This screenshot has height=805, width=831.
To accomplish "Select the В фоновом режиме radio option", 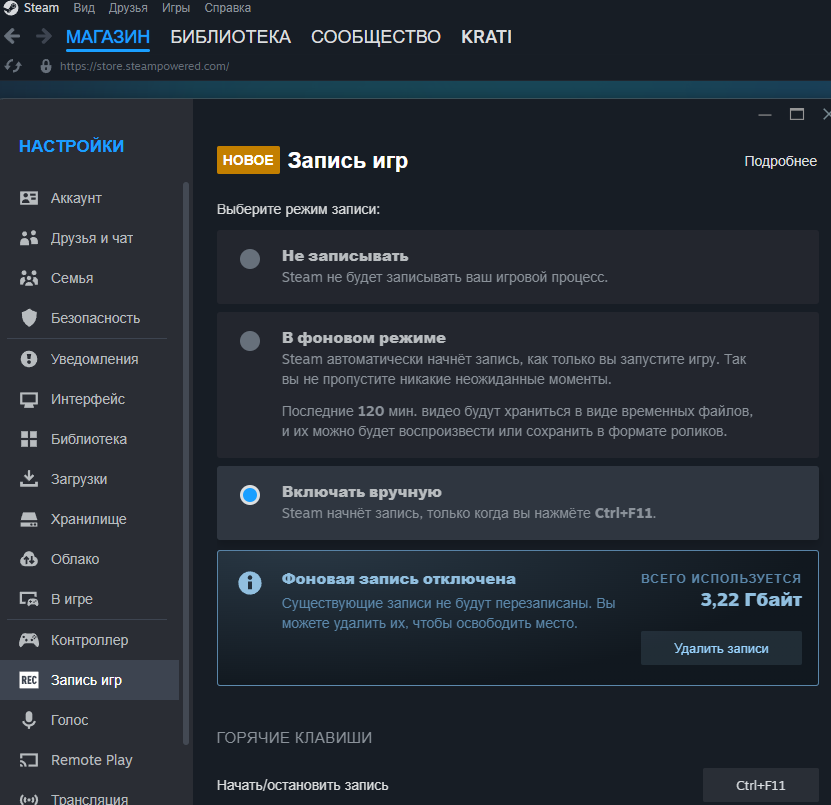I will [250, 341].
